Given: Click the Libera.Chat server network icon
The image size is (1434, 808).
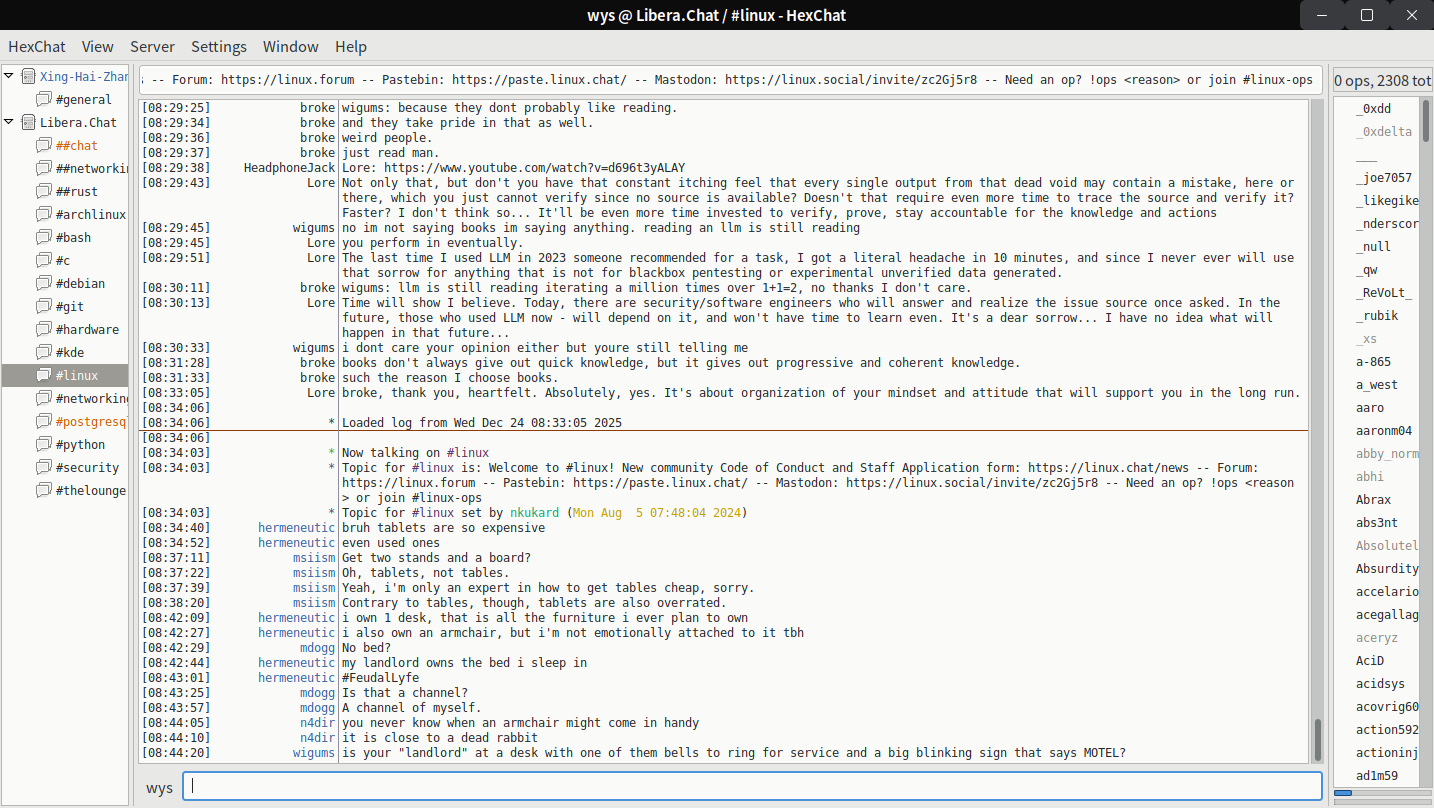Looking at the screenshot, I should tap(28, 122).
